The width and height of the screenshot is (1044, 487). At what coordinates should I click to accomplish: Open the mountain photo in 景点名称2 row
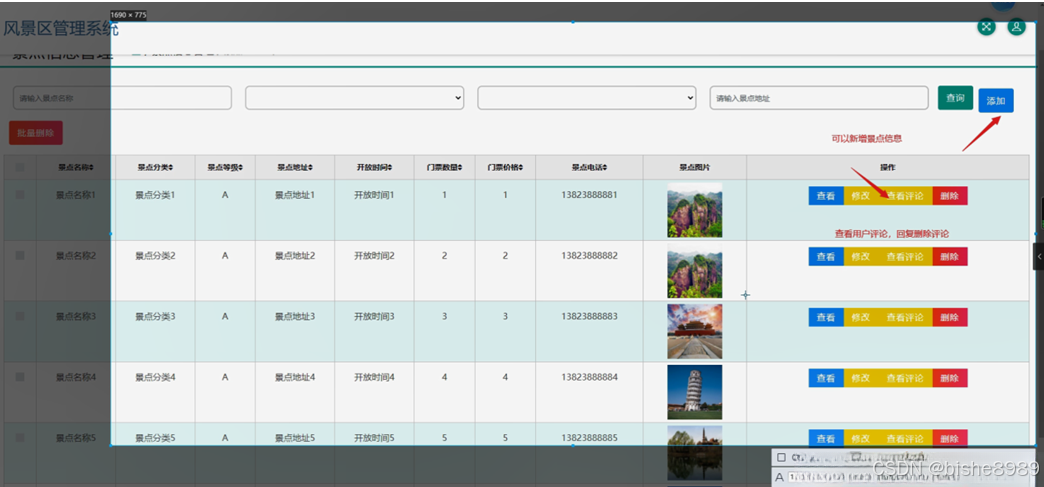coord(694,270)
